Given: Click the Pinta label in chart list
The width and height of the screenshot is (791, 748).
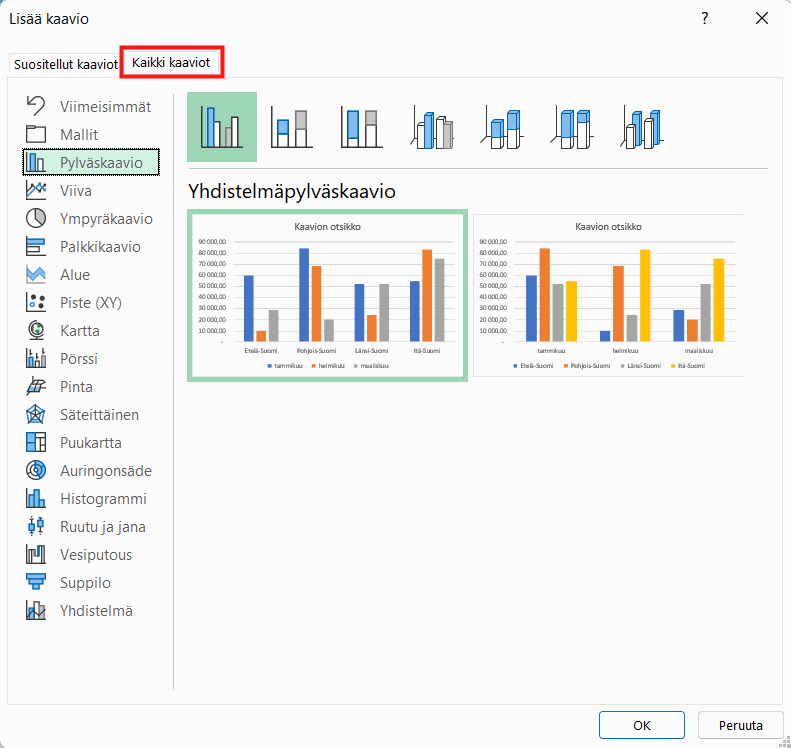Looking at the screenshot, I should (76, 386).
